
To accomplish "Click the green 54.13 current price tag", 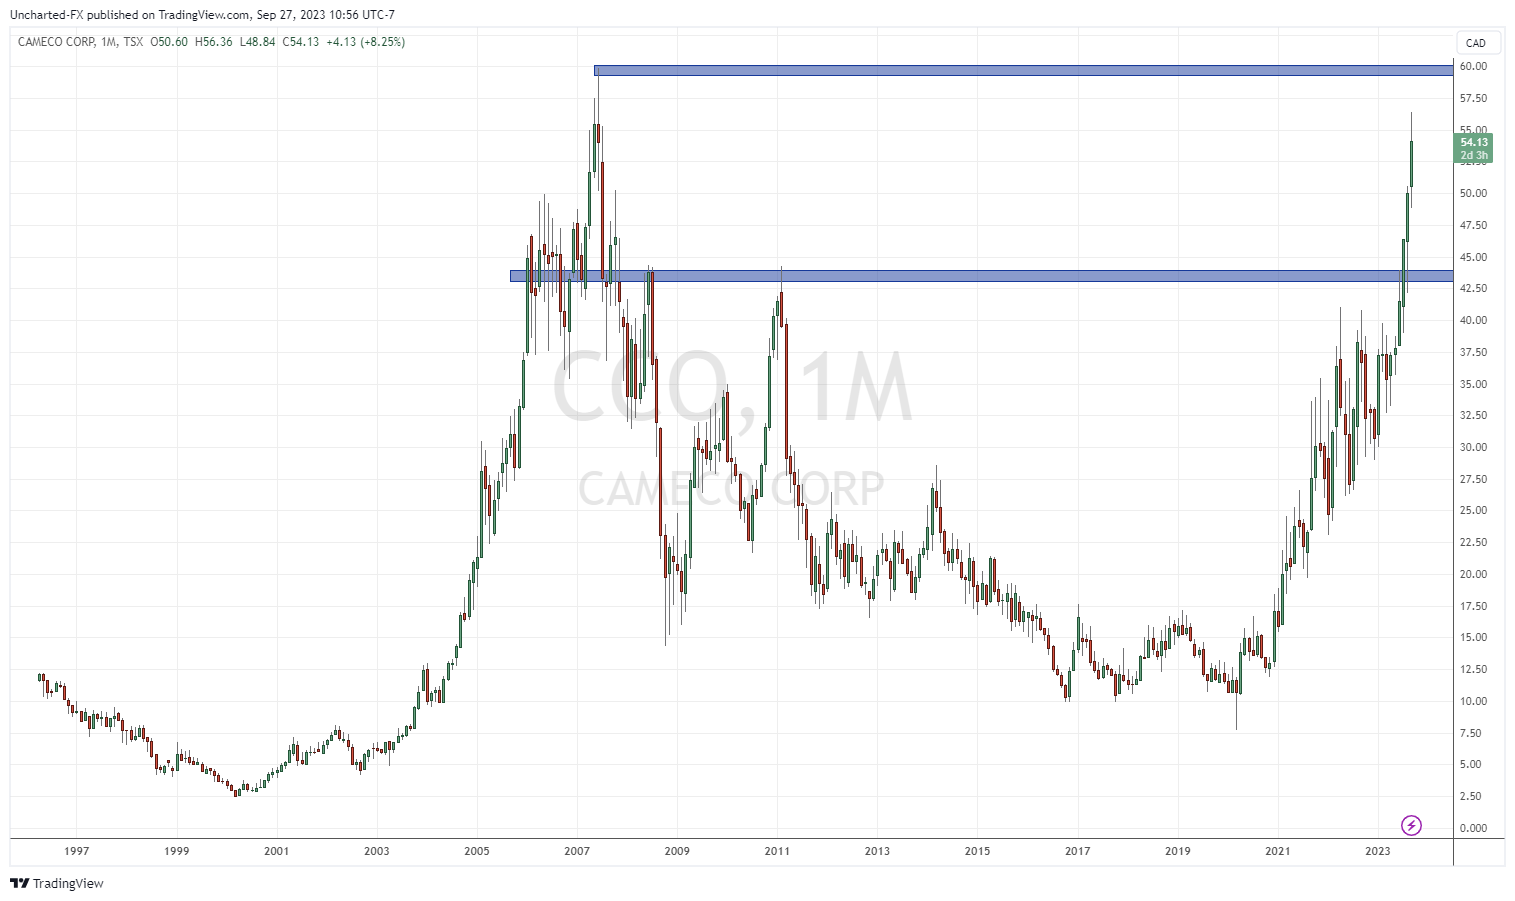I will point(1473,148).
